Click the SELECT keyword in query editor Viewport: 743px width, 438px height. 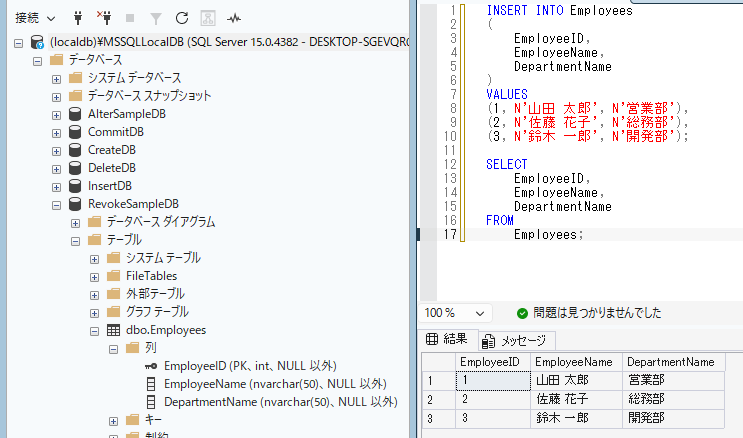tap(507, 164)
